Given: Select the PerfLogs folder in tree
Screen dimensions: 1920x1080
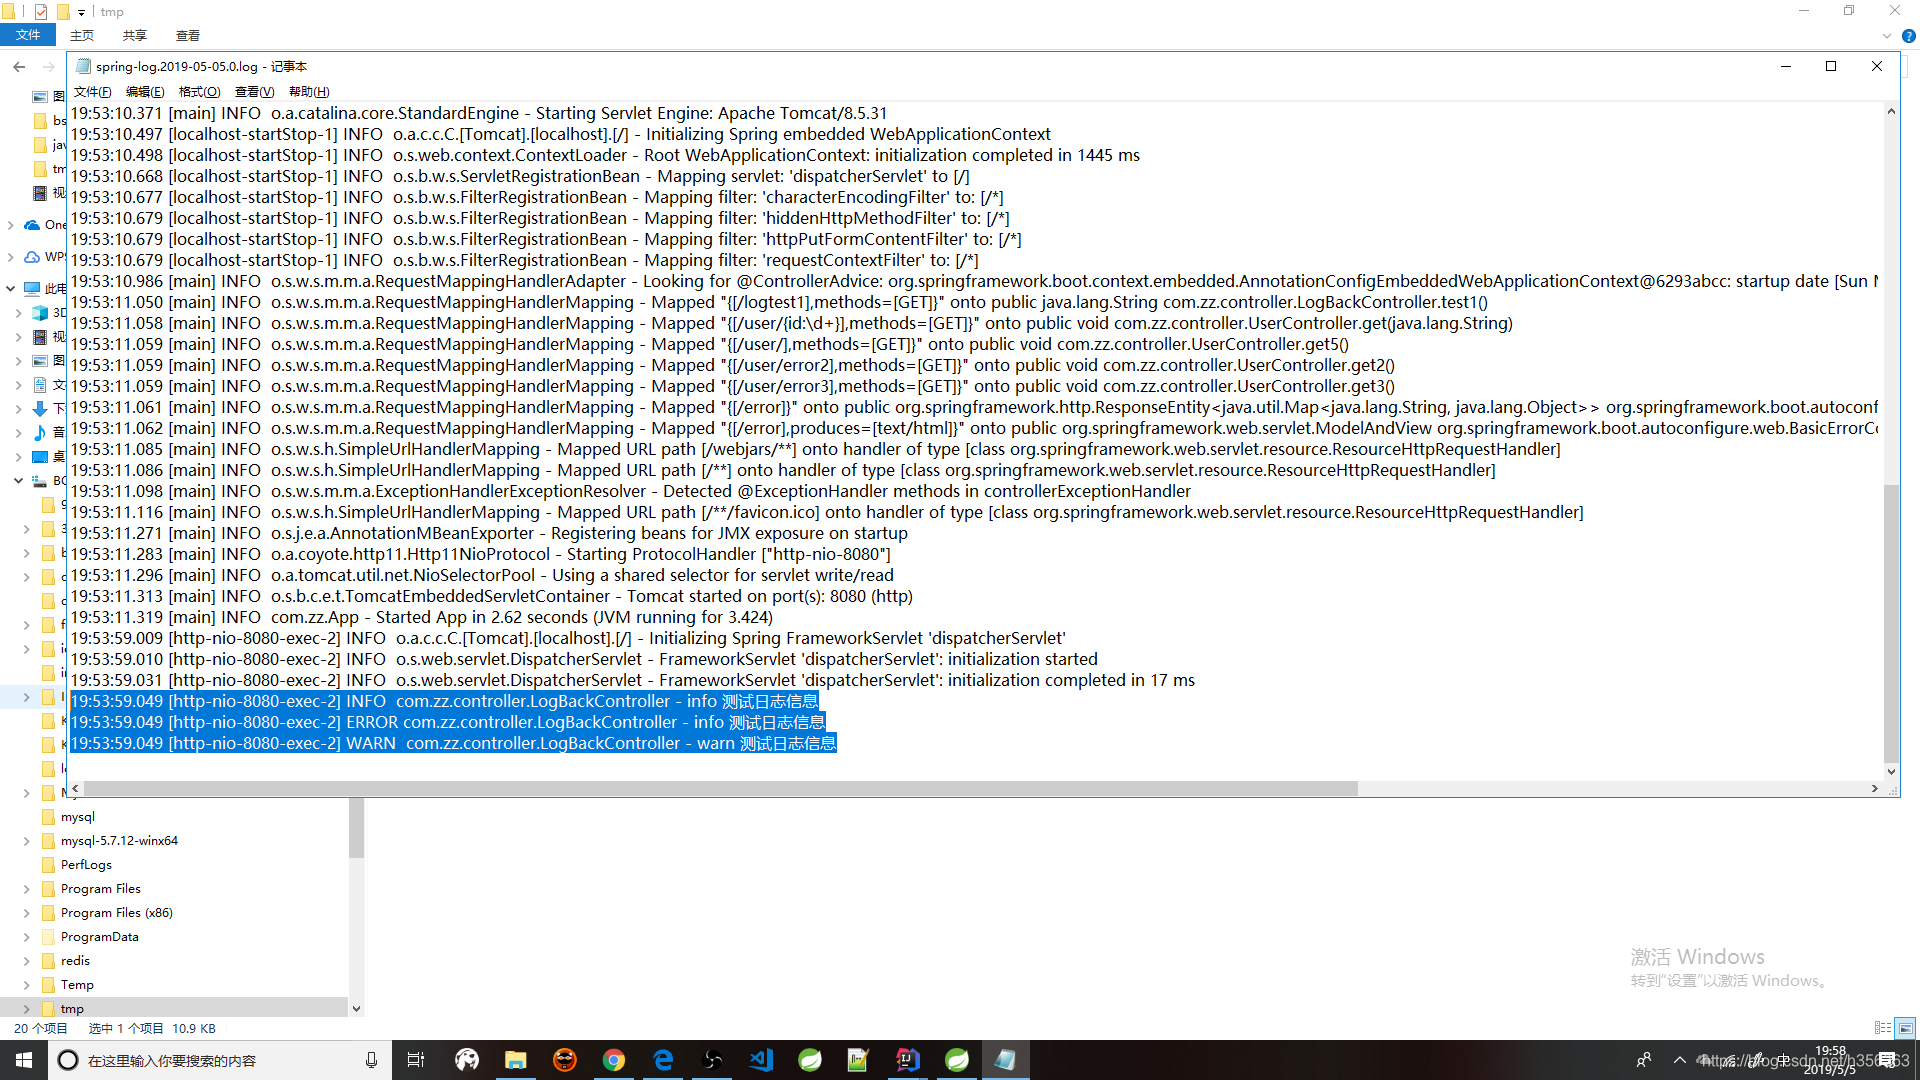Looking at the screenshot, I should coord(86,865).
